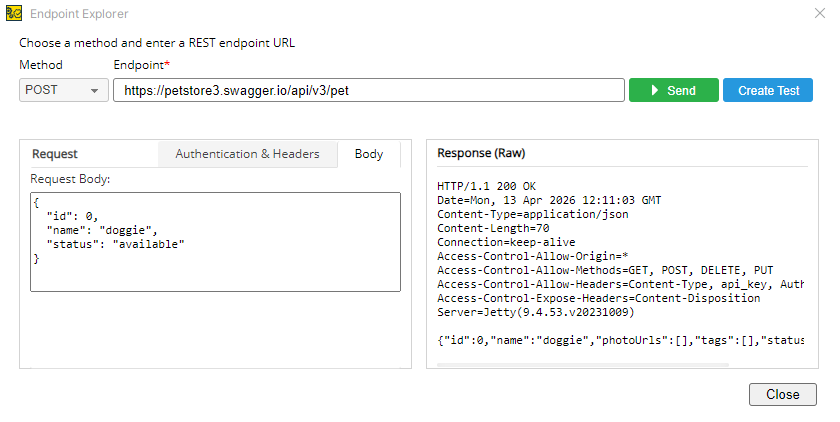Click the Content-Length=70 line
The width and height of the screenshot is (840, 422).
click(493, 228)
